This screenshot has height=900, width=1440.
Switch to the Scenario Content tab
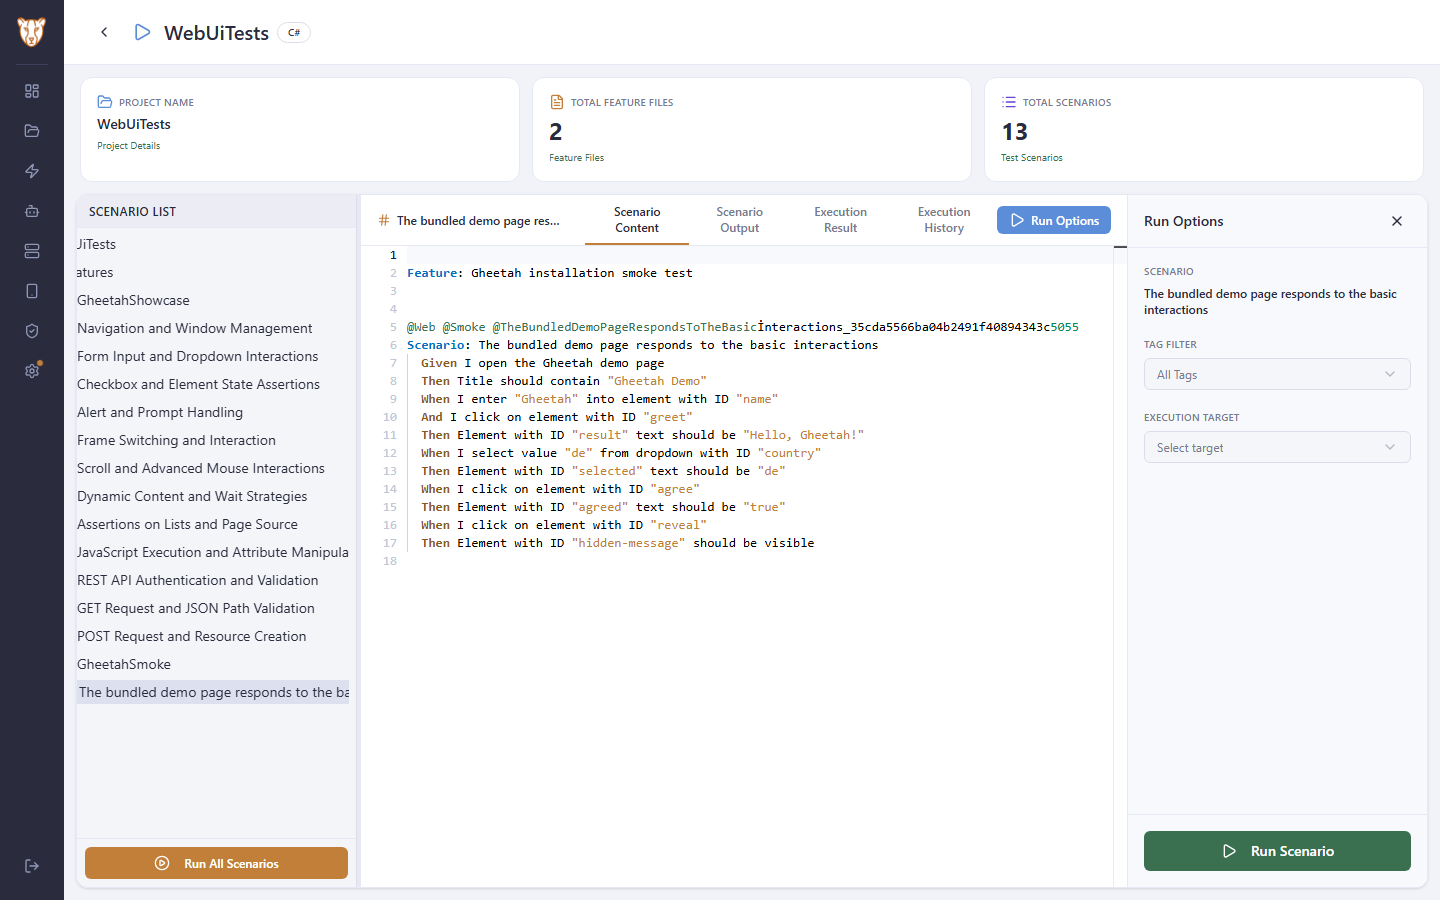[x=637, y=220]
